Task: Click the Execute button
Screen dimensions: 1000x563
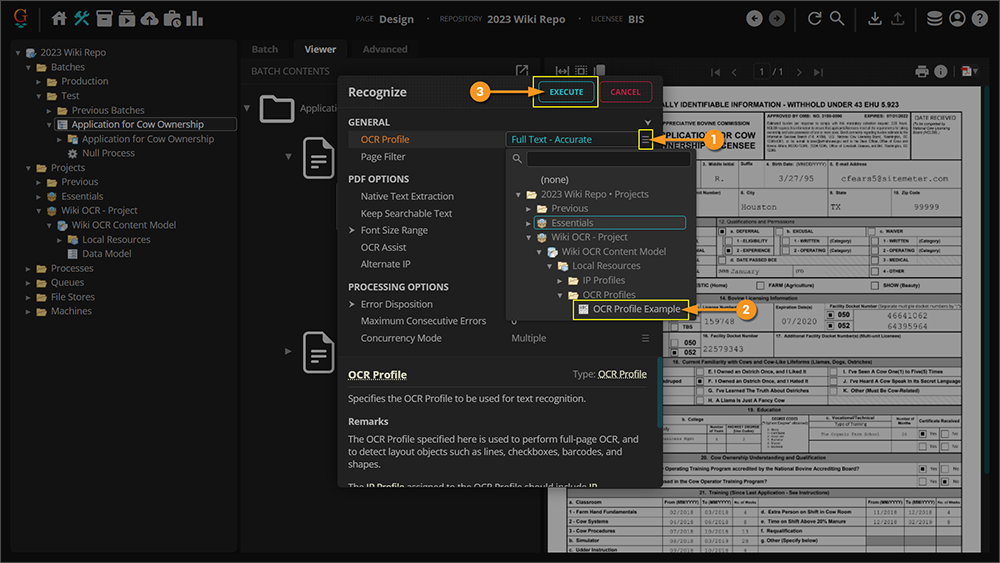Action: pos(566,92)
